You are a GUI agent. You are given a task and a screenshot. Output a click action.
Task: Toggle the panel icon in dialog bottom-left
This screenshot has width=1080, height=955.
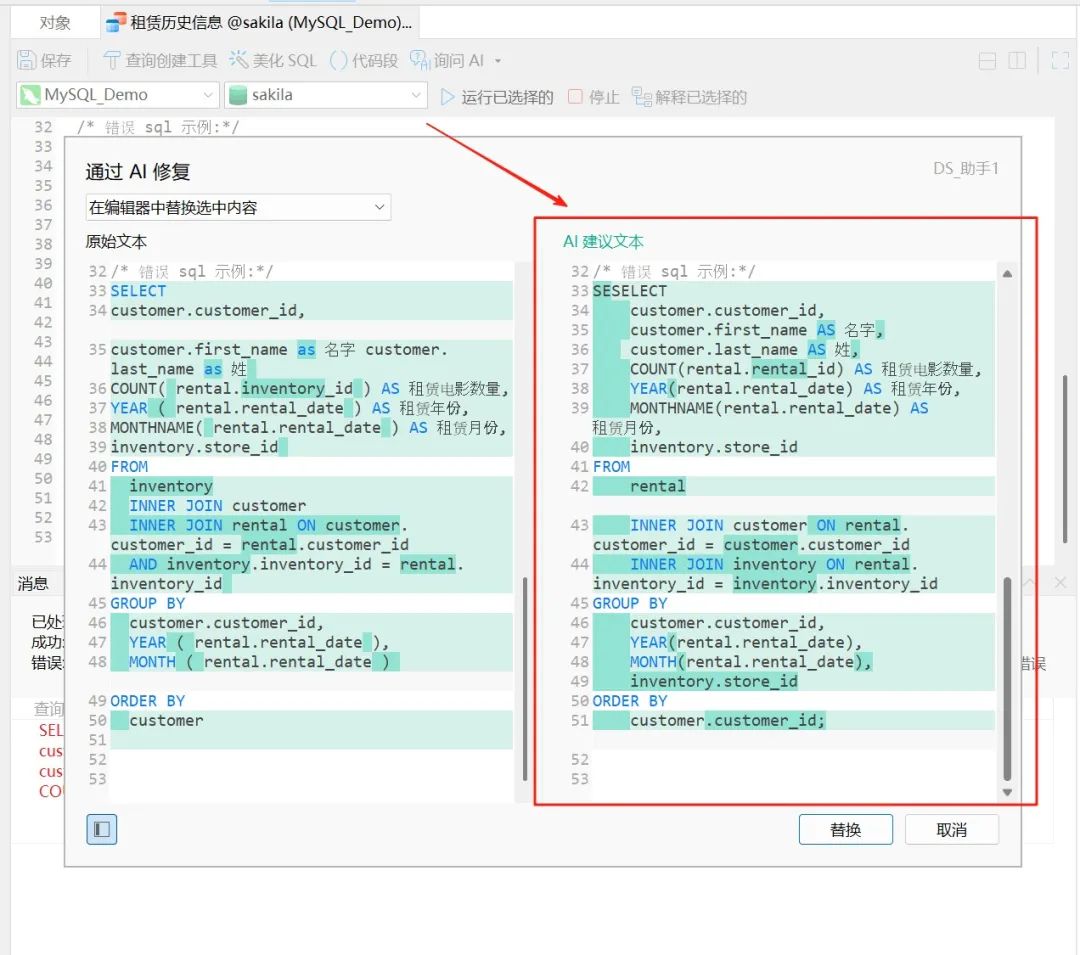click(101, 830)
